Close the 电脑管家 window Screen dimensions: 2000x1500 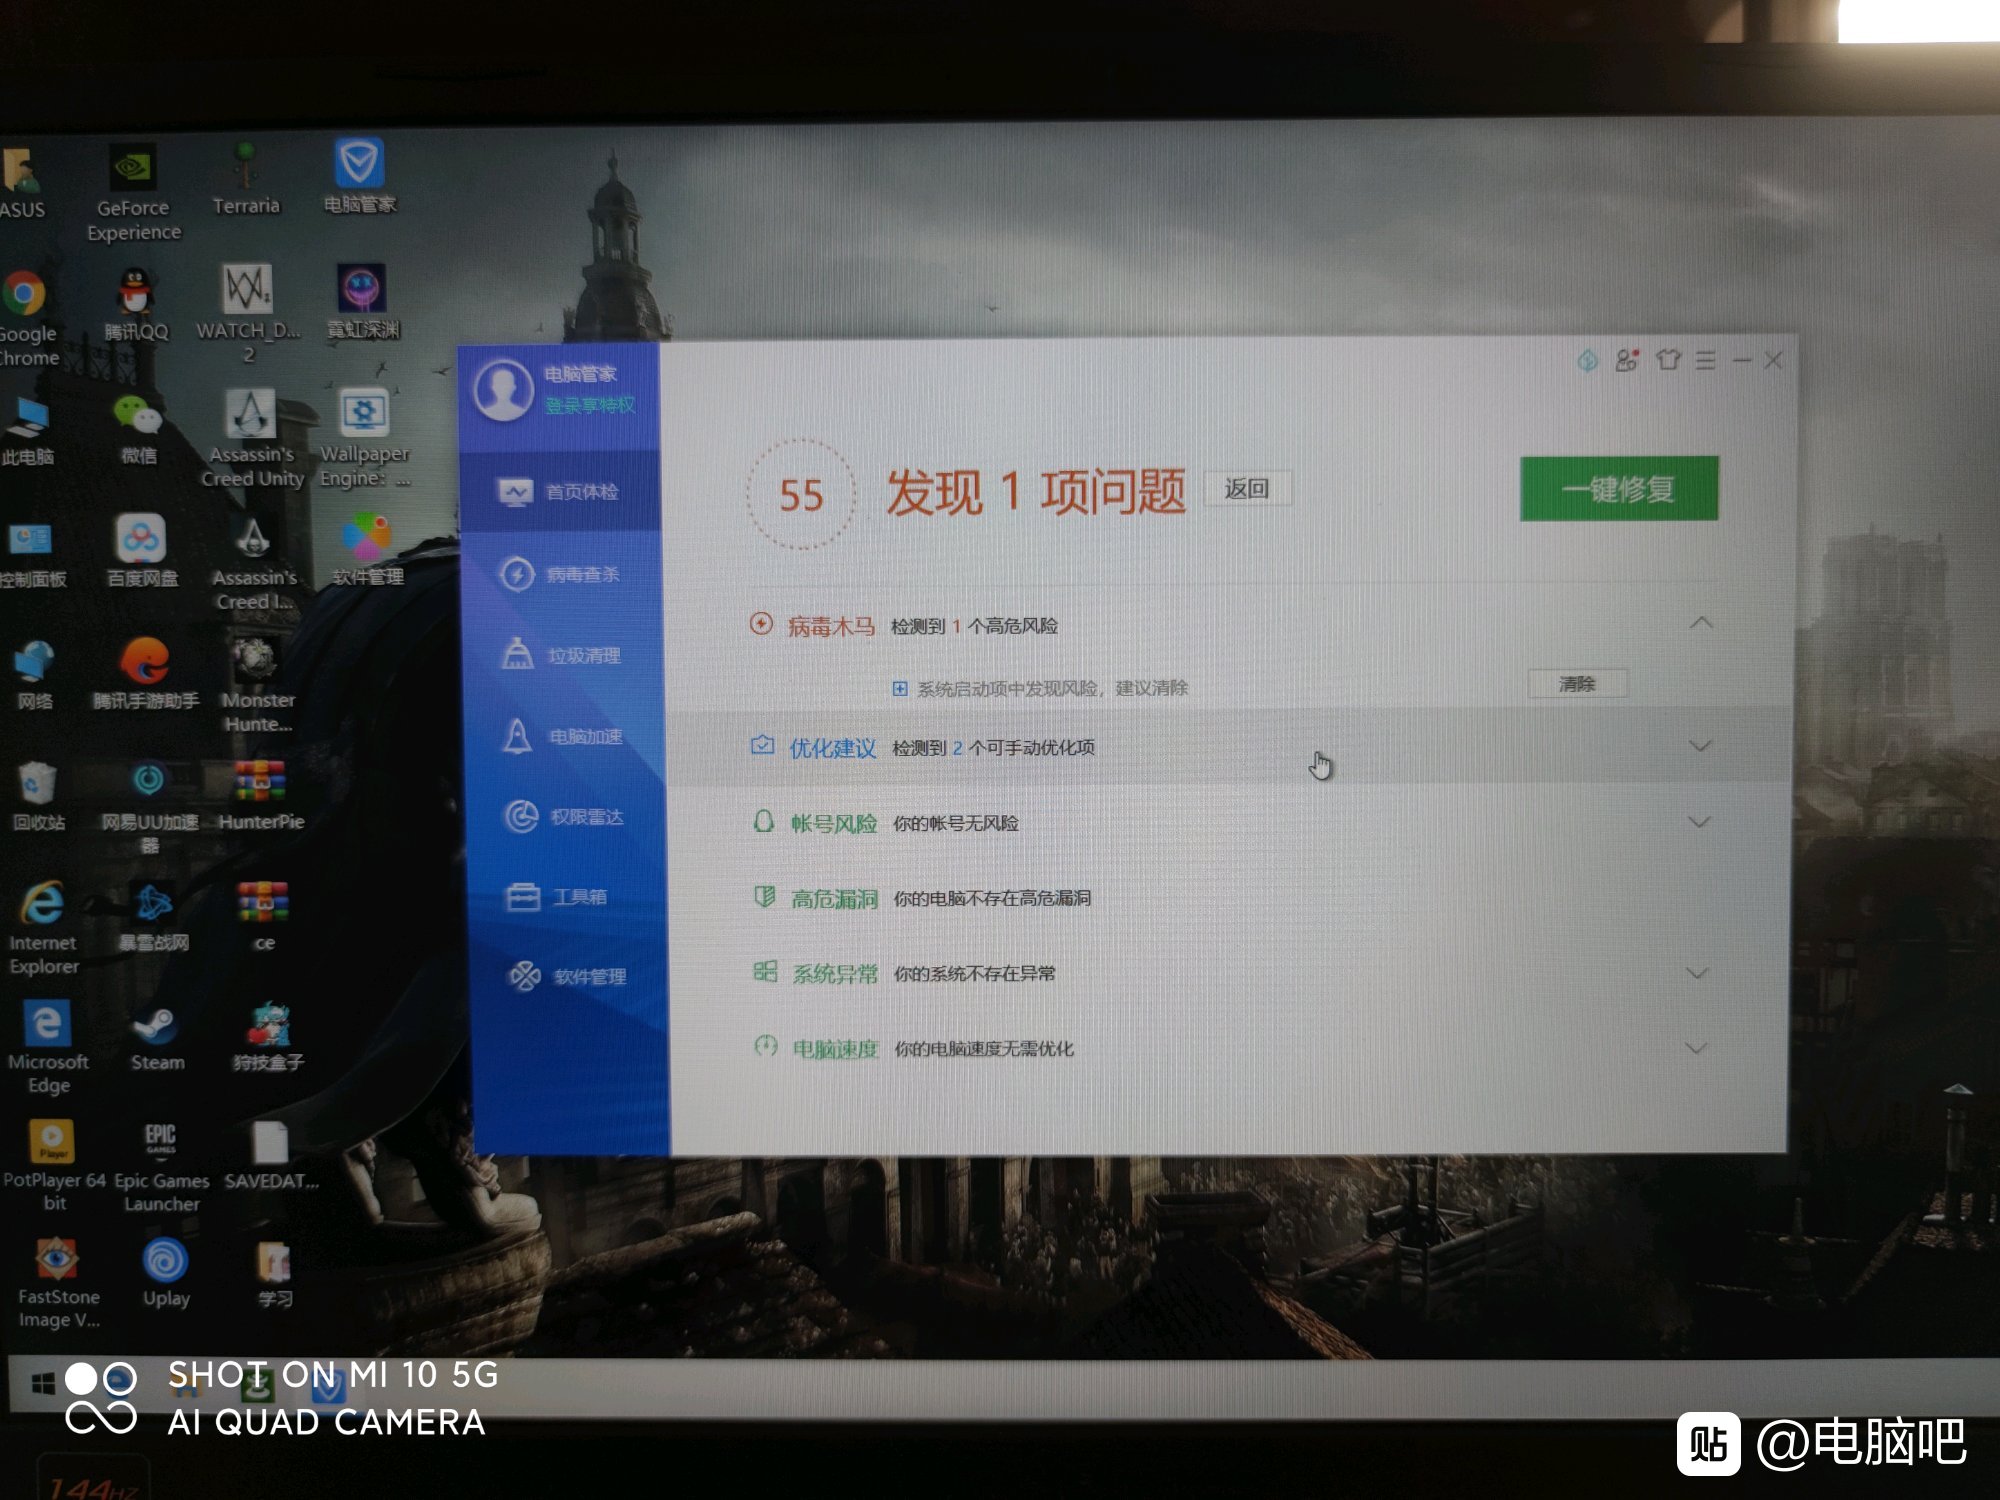(1773, 360)
